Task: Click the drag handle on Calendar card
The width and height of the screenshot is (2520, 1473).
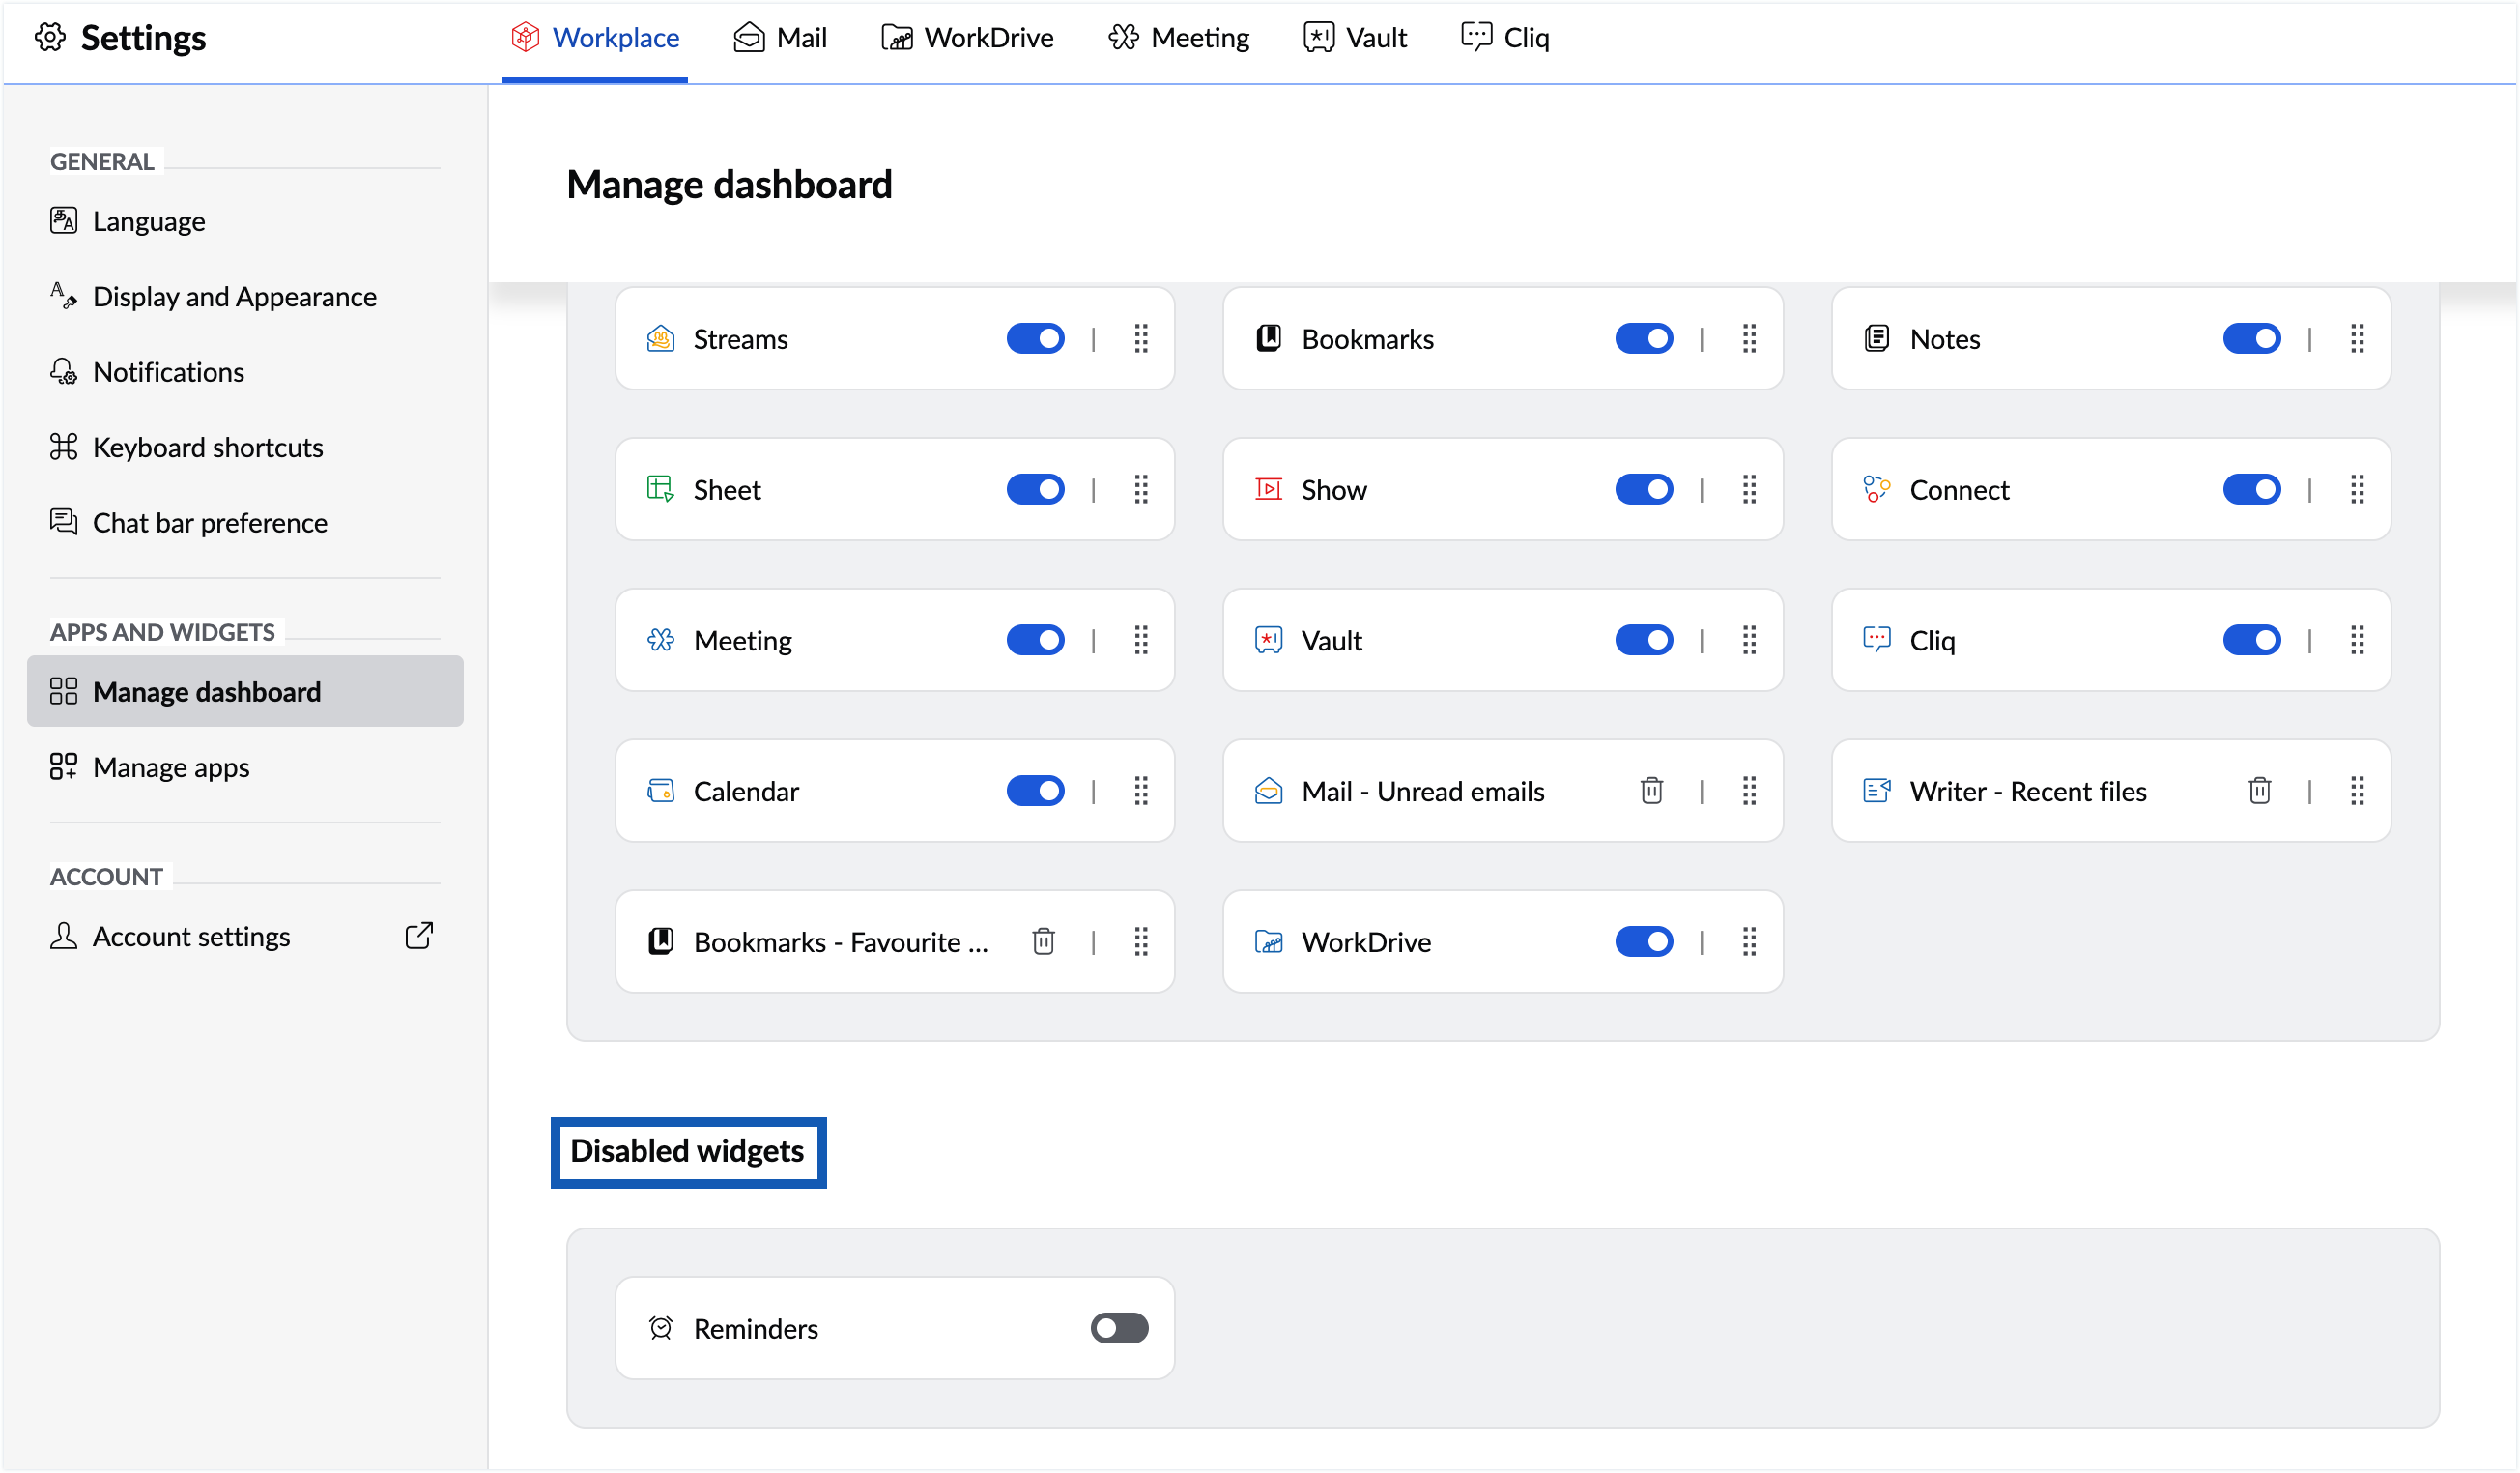Action: [1141, 791]
